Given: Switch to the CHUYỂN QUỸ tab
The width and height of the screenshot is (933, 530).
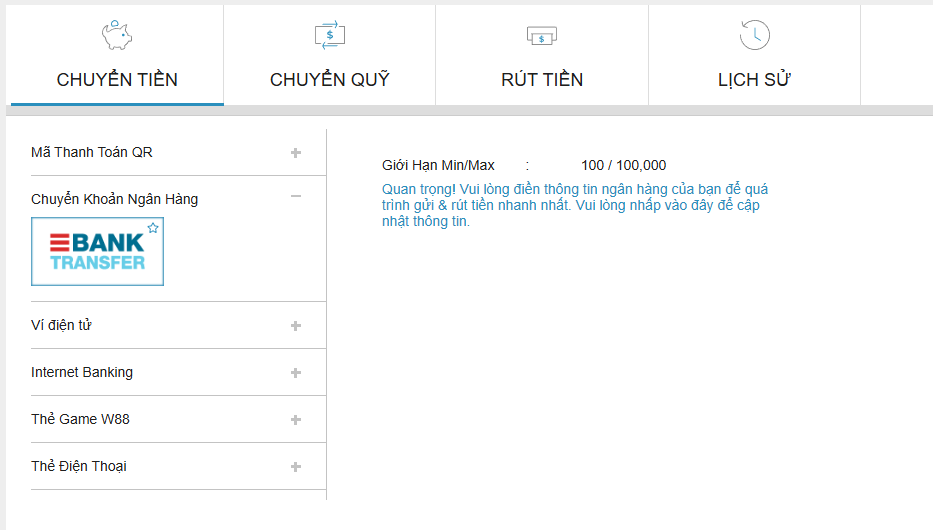Looking at the screenshot, I should (329, 80).
